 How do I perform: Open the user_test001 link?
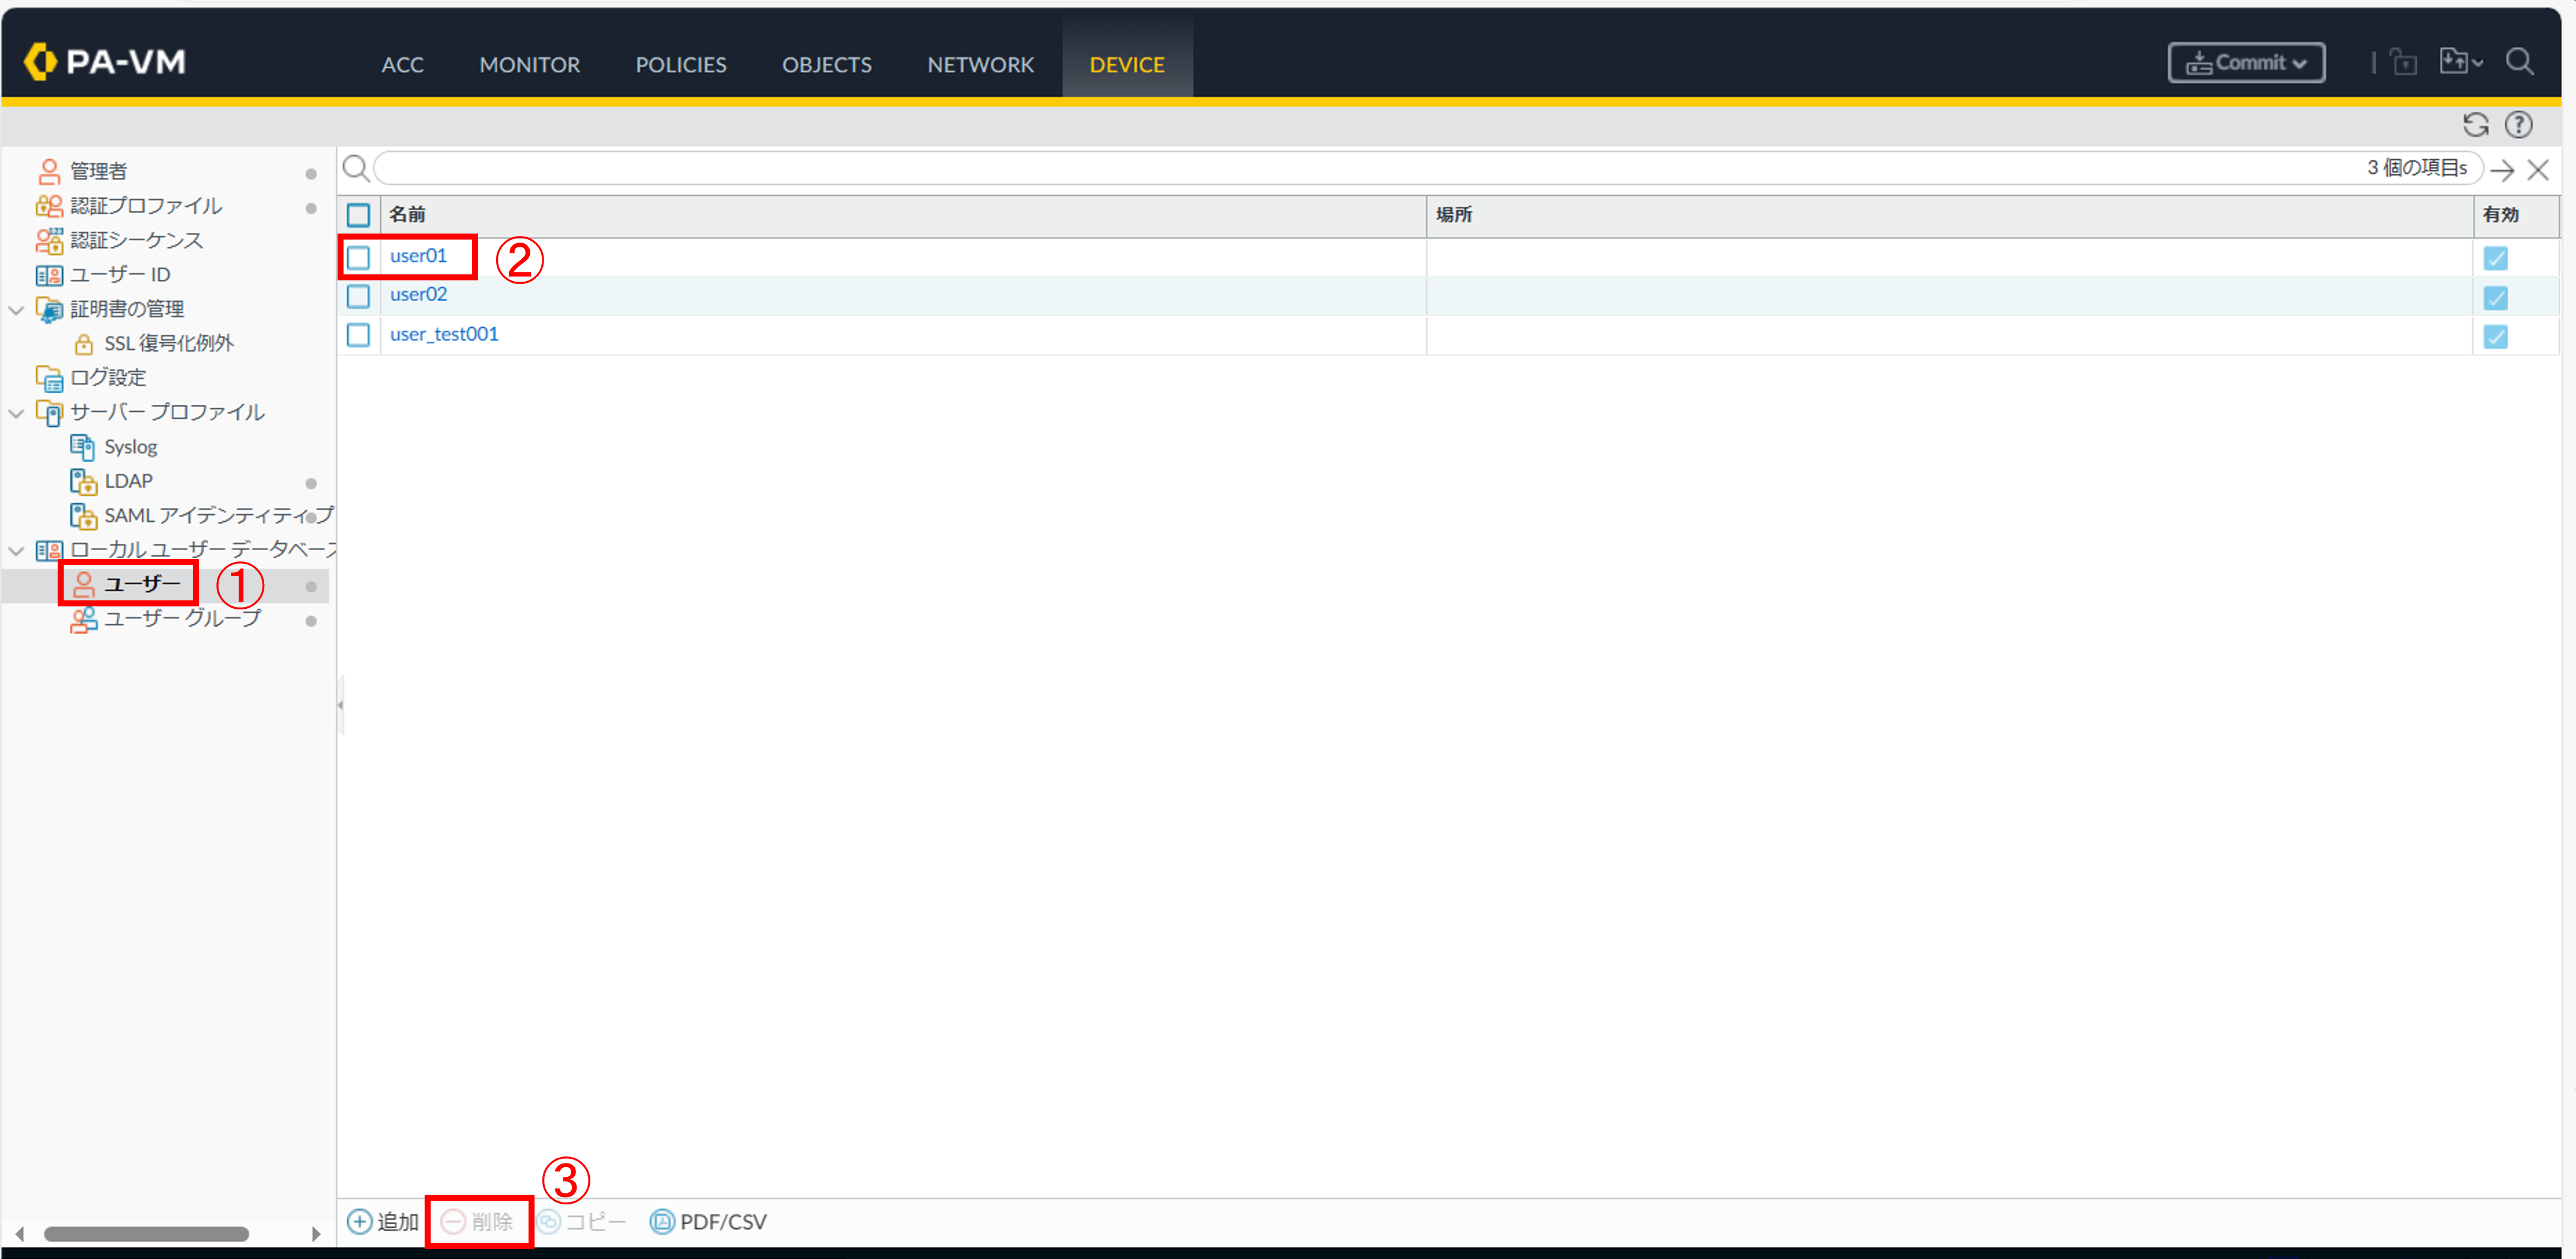(443, 334)
